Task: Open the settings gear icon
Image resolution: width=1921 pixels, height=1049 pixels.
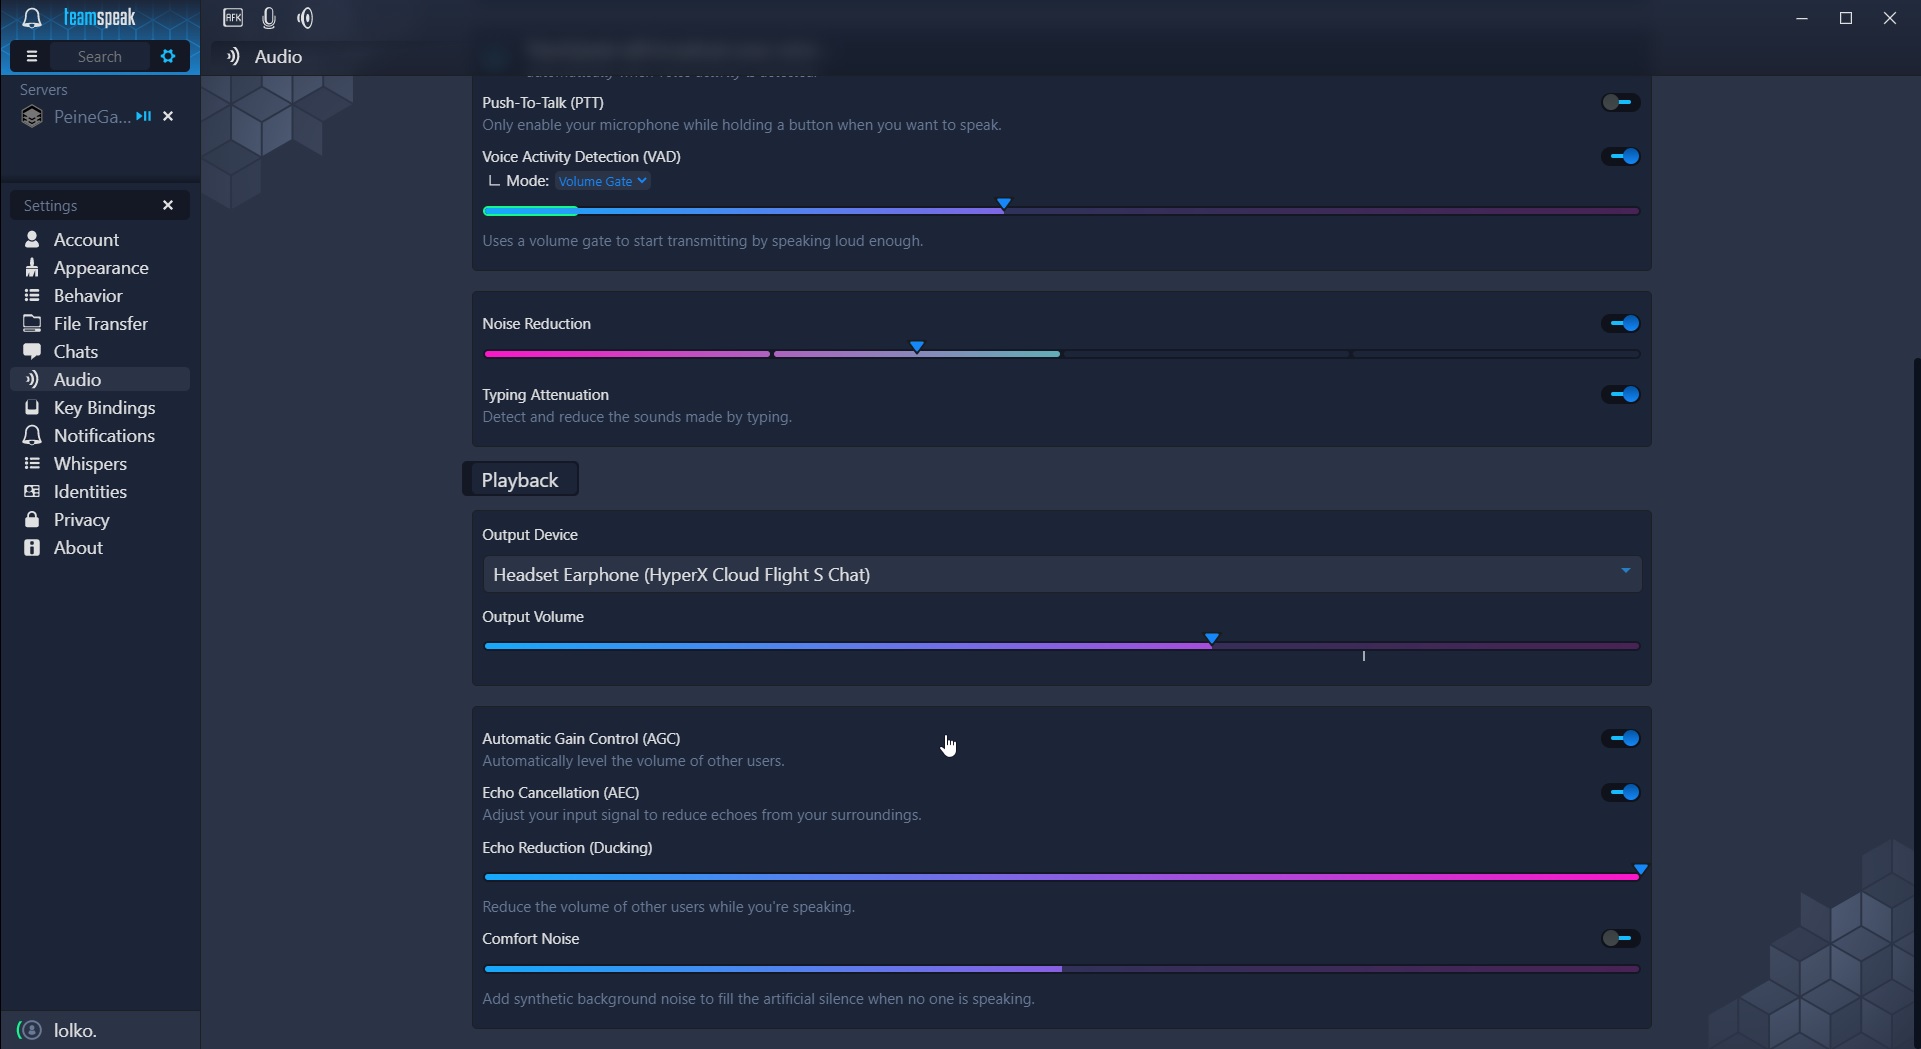Action: point(168,56)
